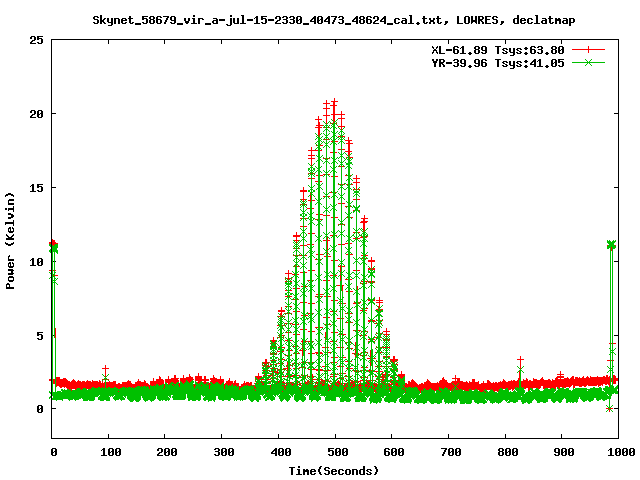This screenshot has width=640, height=480.
Task: Click the signal peak near 500 seconds
Action: coord(334,102)
